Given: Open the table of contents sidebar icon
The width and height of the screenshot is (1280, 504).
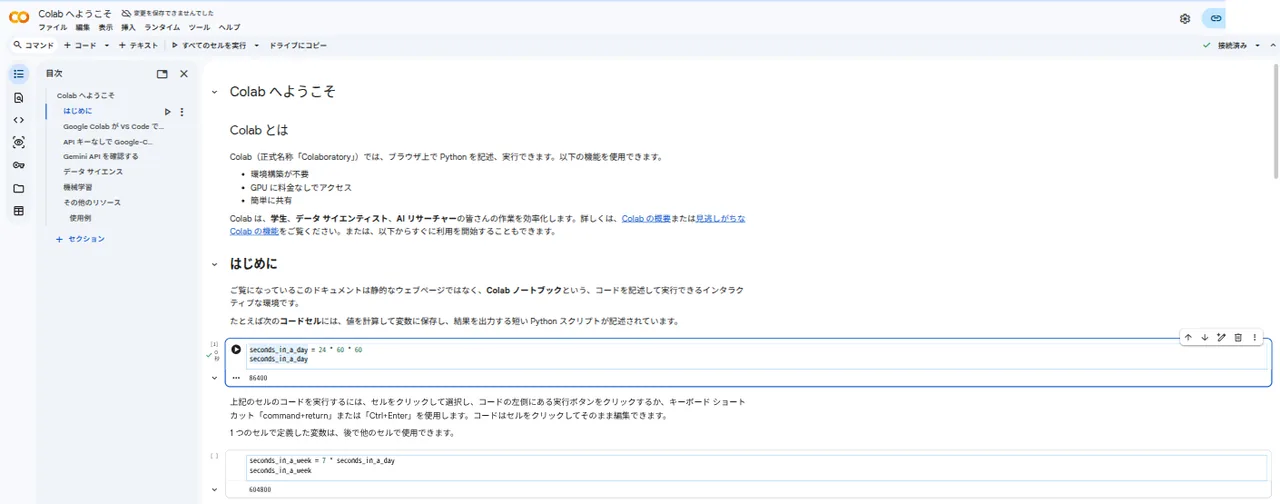Looking at the screenshot, I should pos(18,74).
